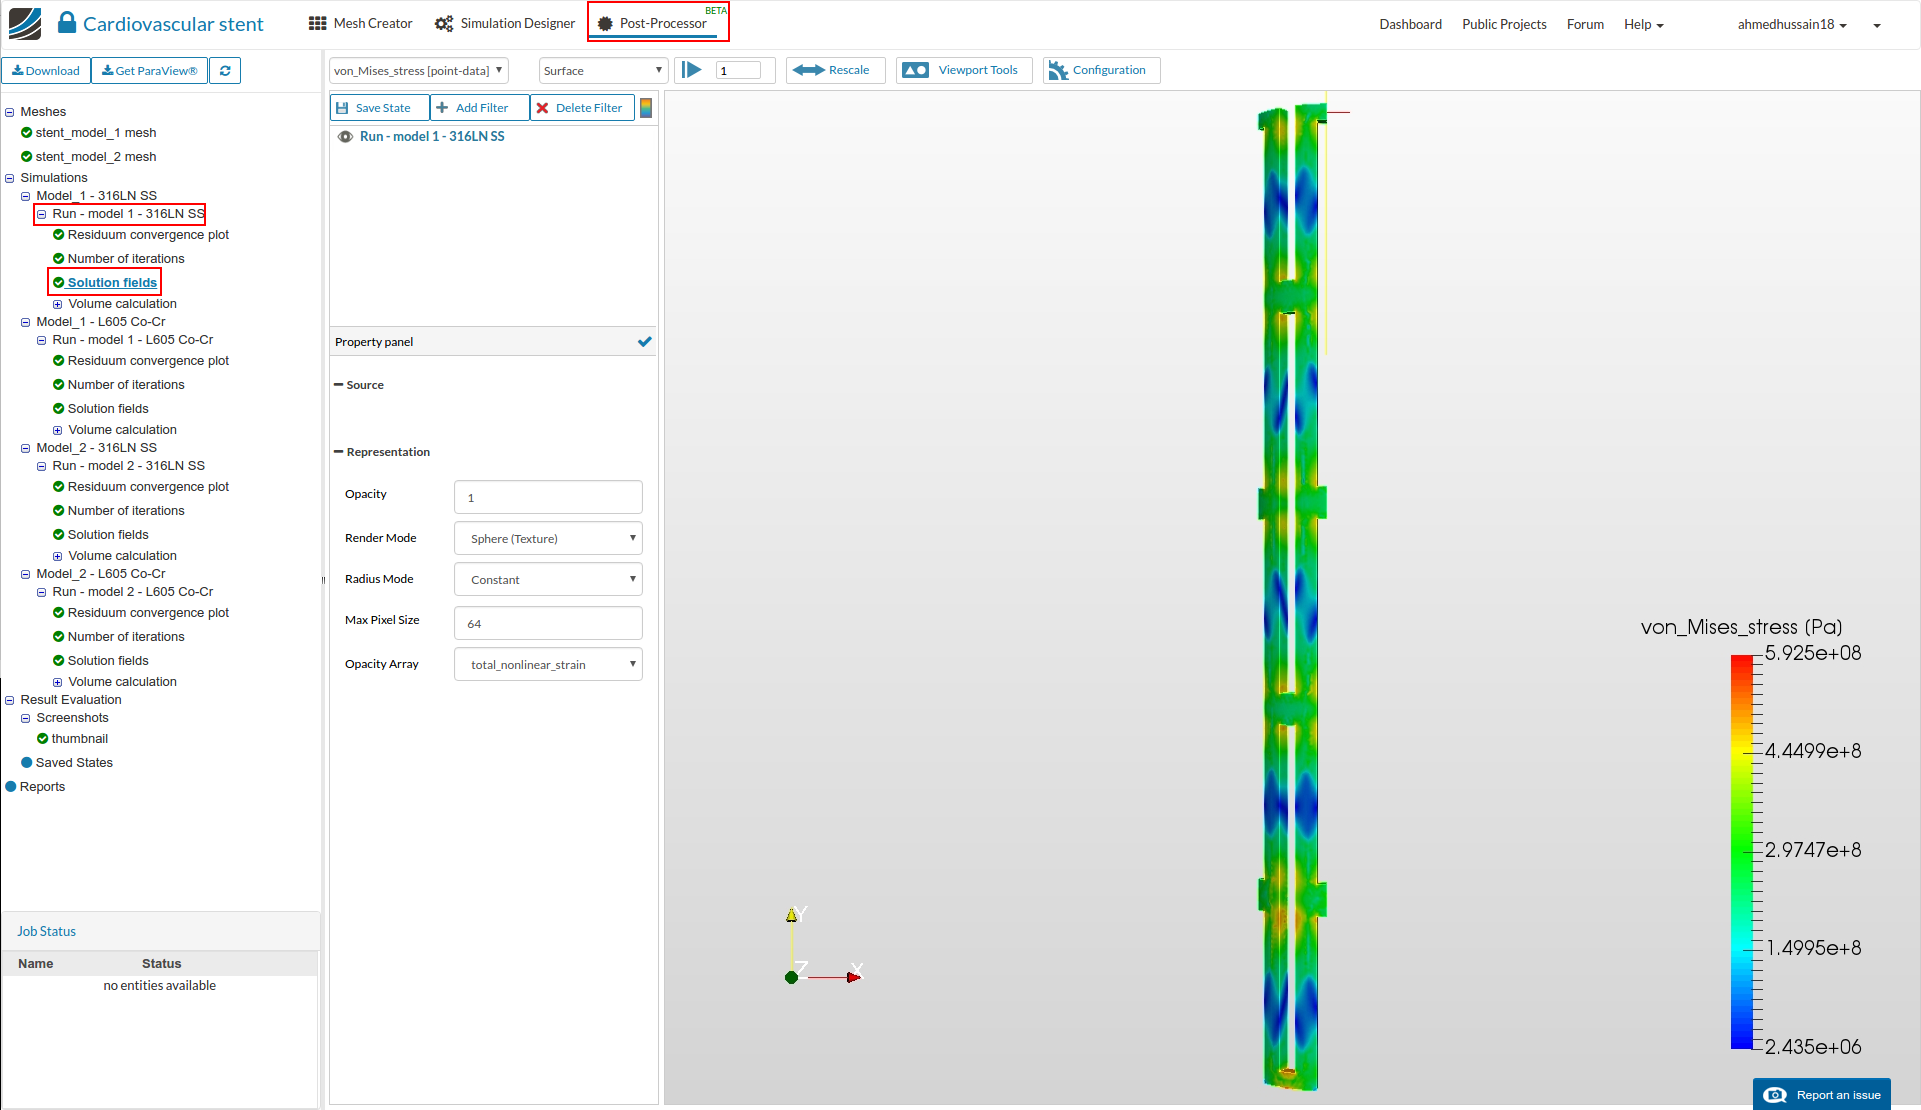
Task: Open the Render Mode dropdown
Action: tap(548, 539)
